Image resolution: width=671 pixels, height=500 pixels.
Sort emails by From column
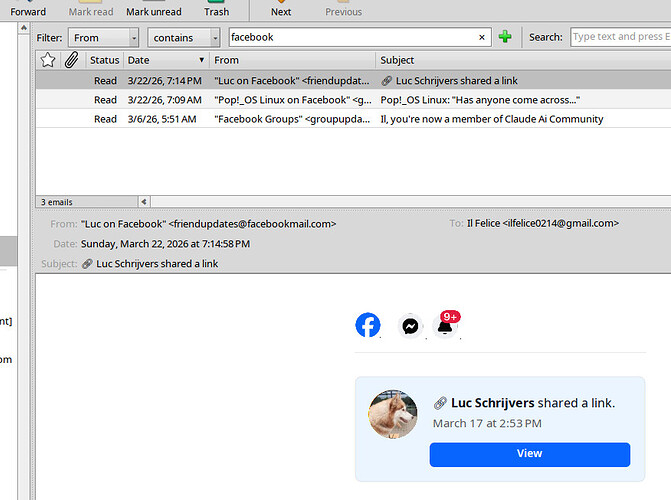(292, 60)
